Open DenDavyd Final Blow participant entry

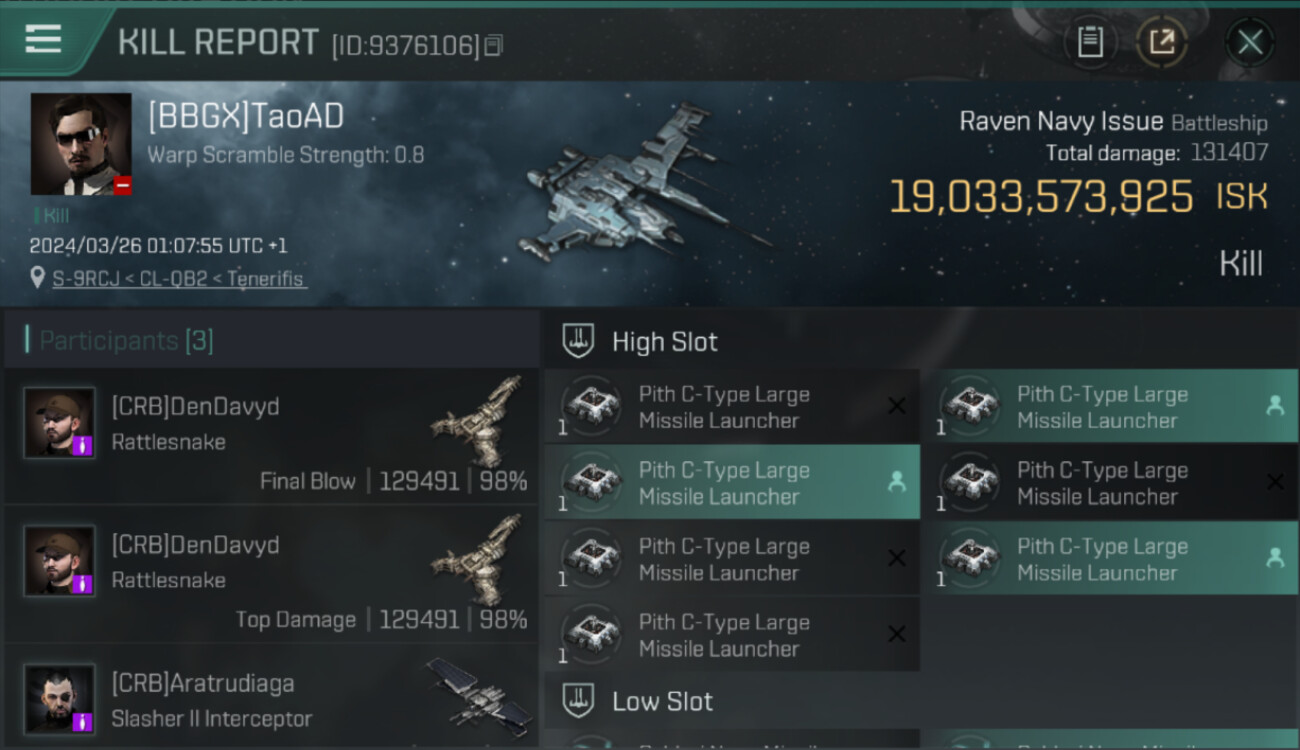271,436
